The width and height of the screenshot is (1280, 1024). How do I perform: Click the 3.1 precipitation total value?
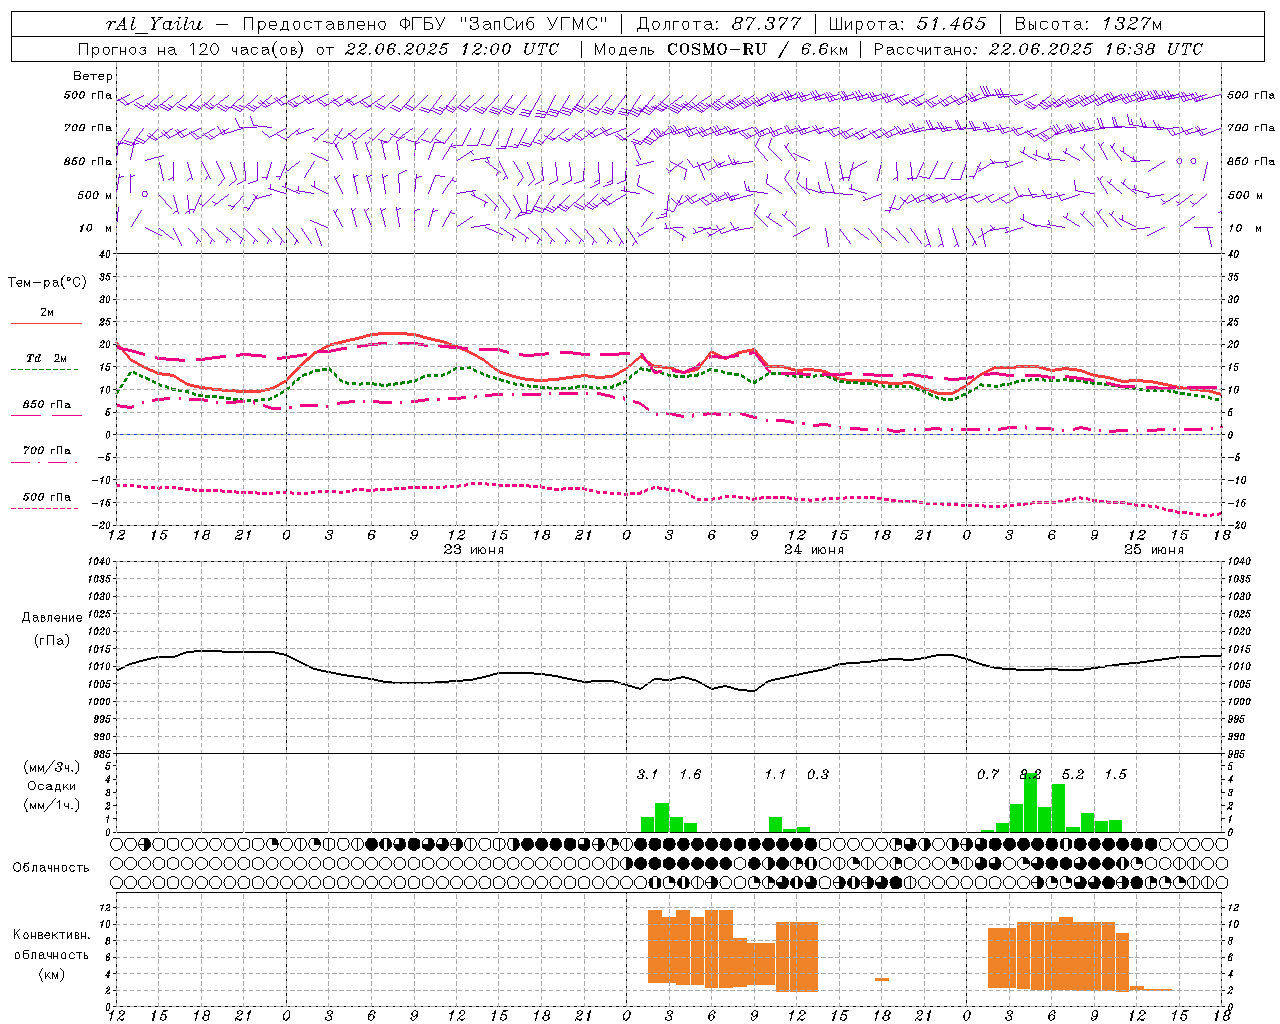click(x=647, y=775)
